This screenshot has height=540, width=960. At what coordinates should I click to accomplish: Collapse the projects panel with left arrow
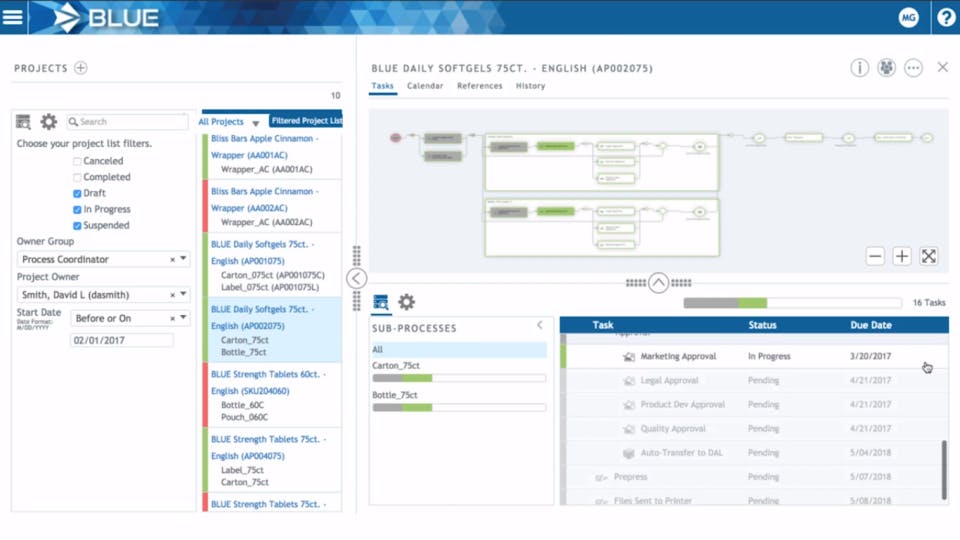point(356,279)
